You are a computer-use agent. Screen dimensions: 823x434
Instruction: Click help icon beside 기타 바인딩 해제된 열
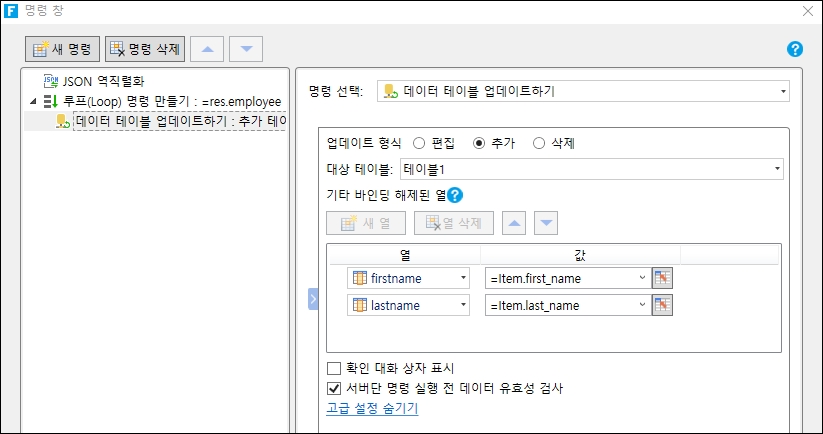[x=455, y=196]
